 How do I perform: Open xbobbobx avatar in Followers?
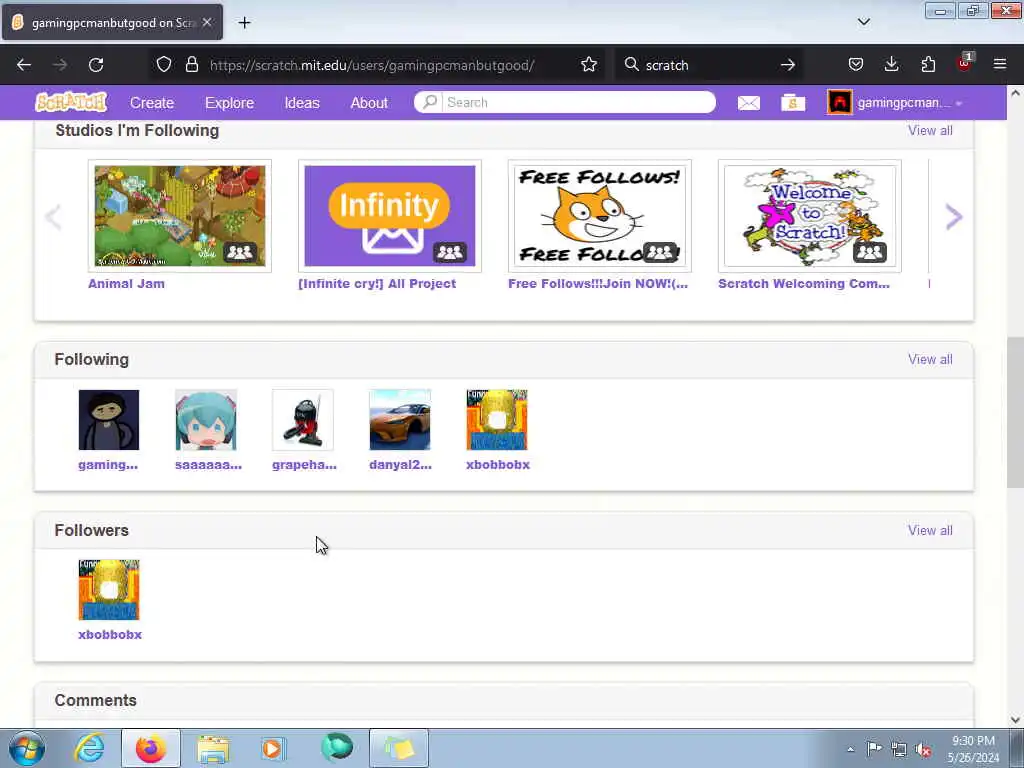tap(108, 590)
